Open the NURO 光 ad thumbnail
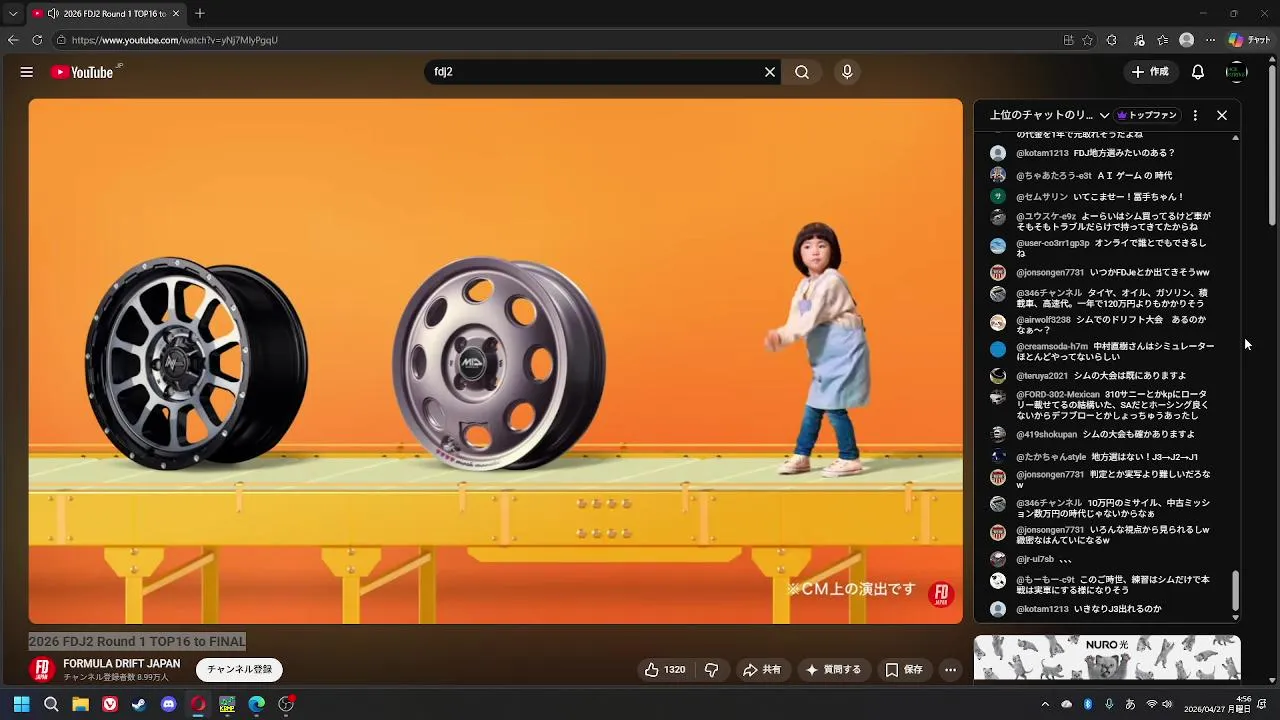 (1107, 658)
